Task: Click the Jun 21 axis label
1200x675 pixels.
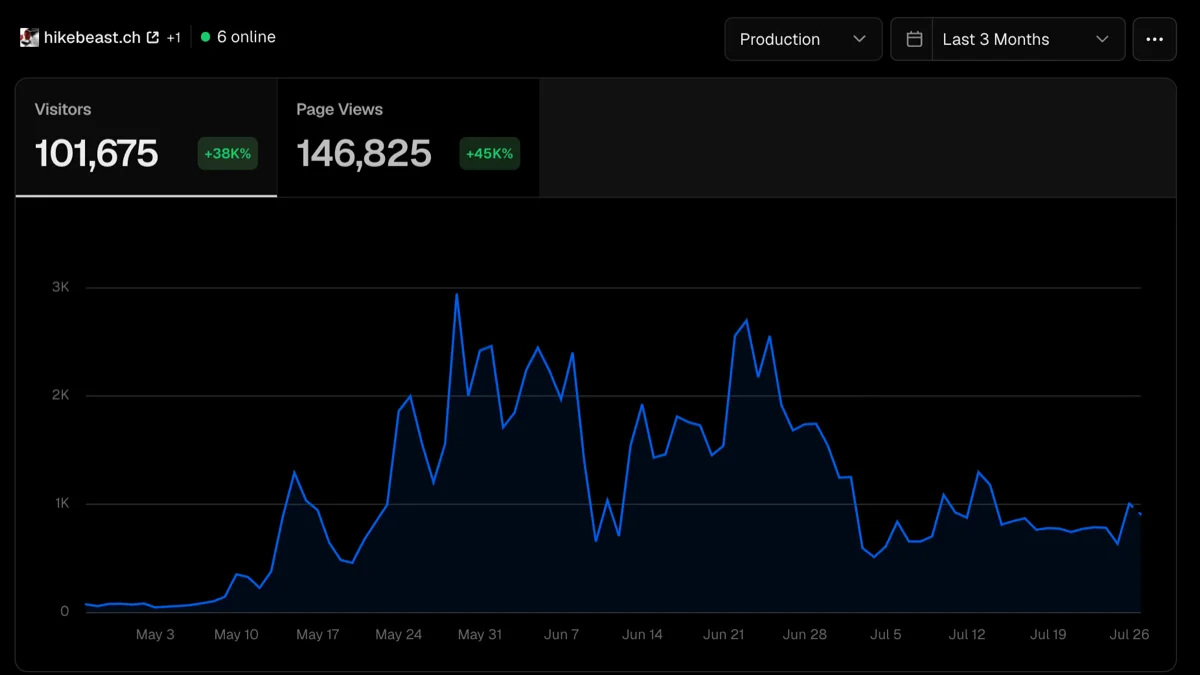Action: click(724, 635)
